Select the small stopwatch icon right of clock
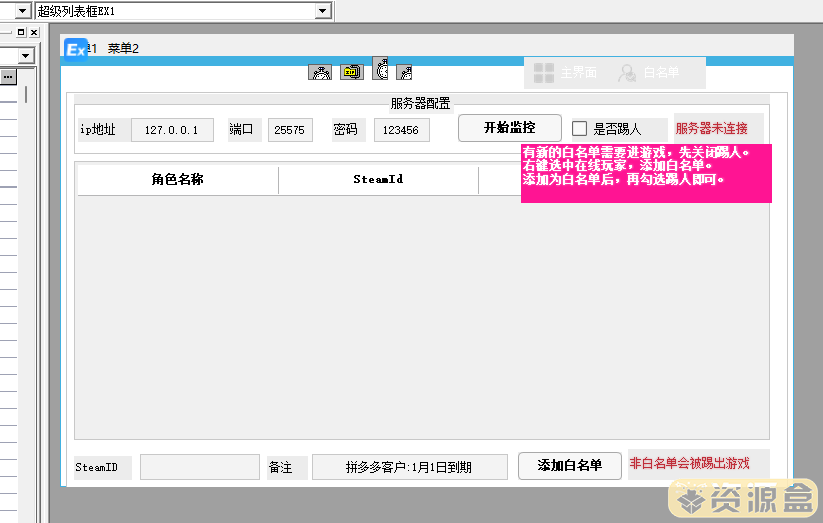Image resolution: width=823 pixels, height=523 pixels. (x=404, y=72)
